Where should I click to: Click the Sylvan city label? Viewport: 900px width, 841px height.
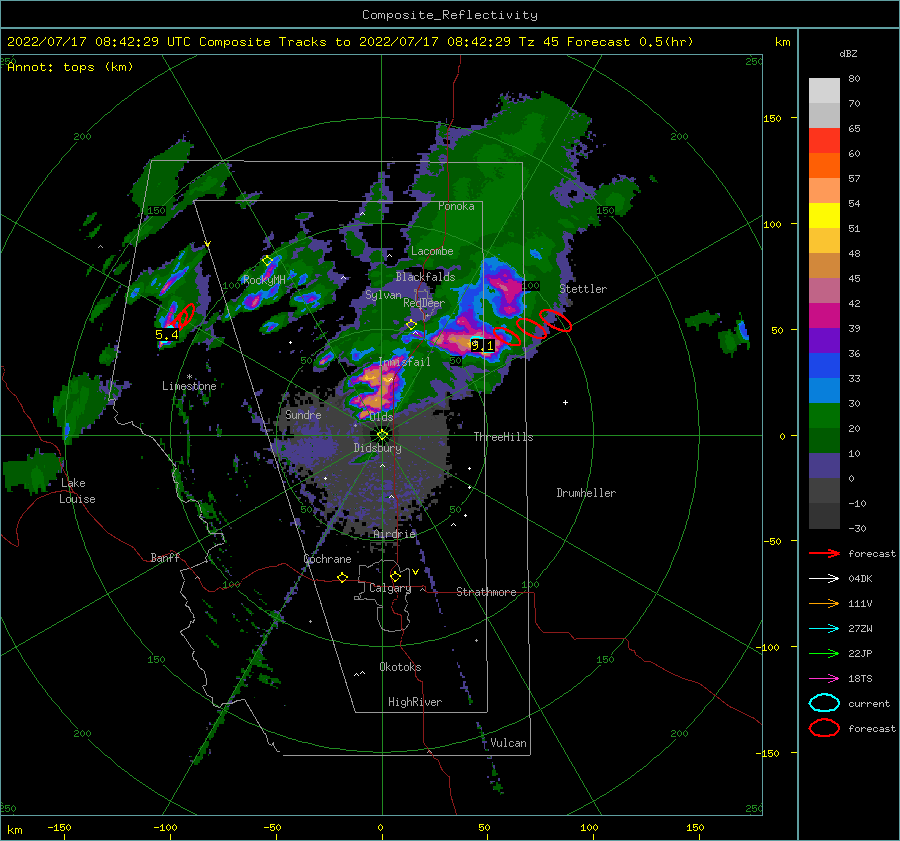coord(383,295)
